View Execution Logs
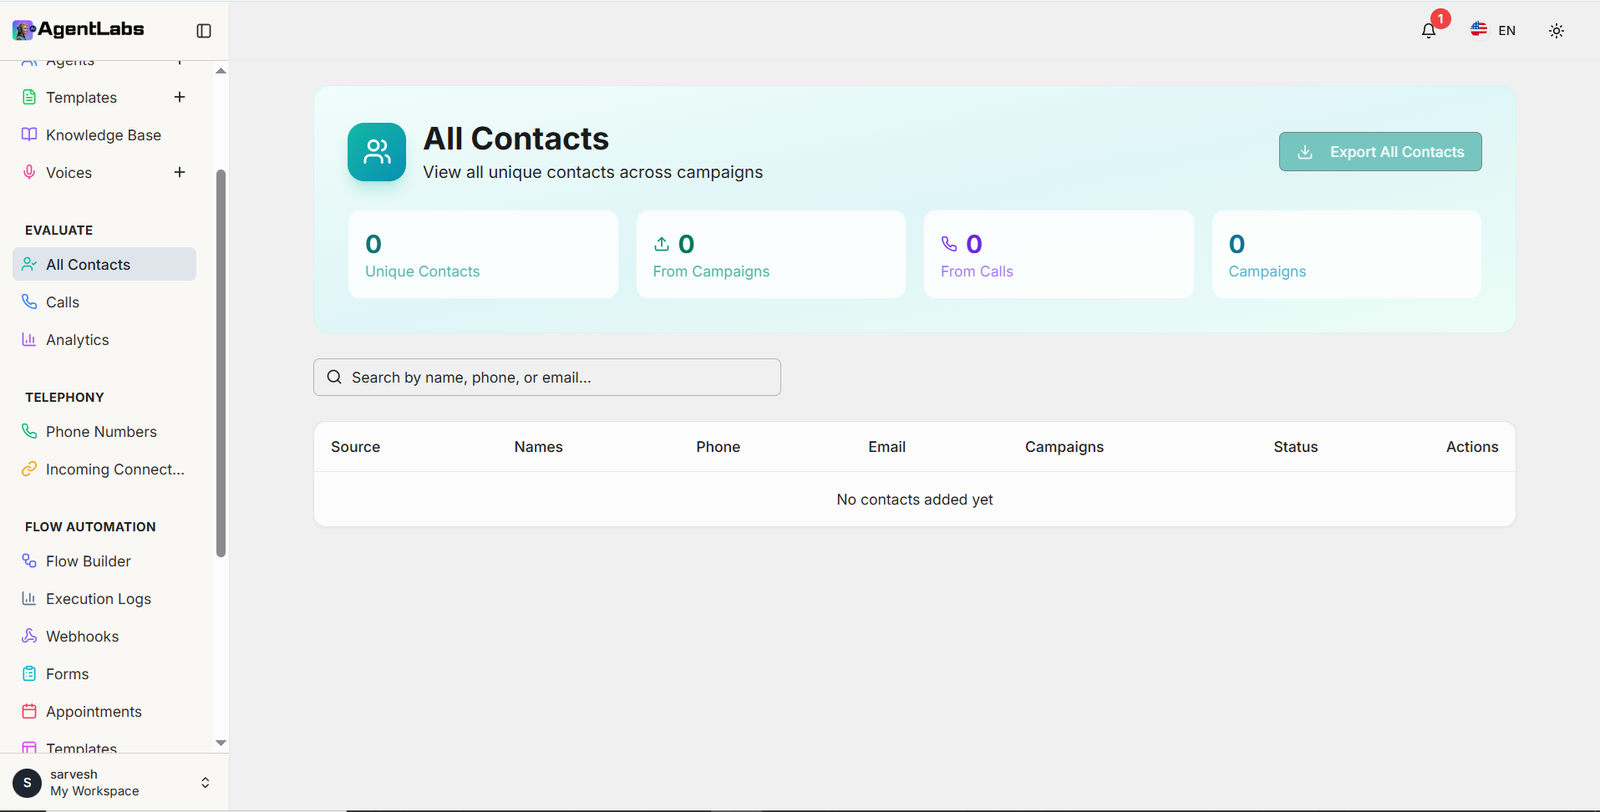 tap(98, 598)
